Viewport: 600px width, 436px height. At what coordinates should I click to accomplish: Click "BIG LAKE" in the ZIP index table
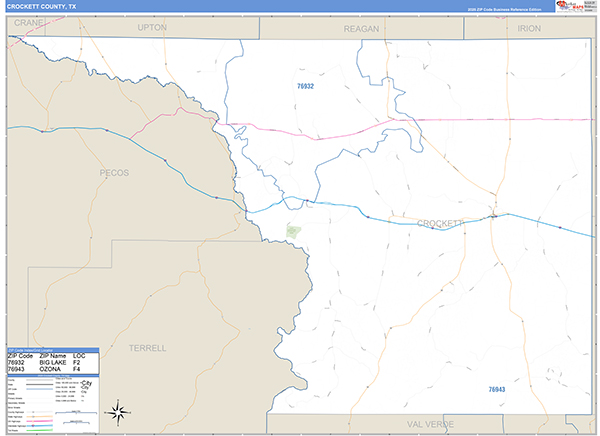pyautogui.click(x=53, y=362)
